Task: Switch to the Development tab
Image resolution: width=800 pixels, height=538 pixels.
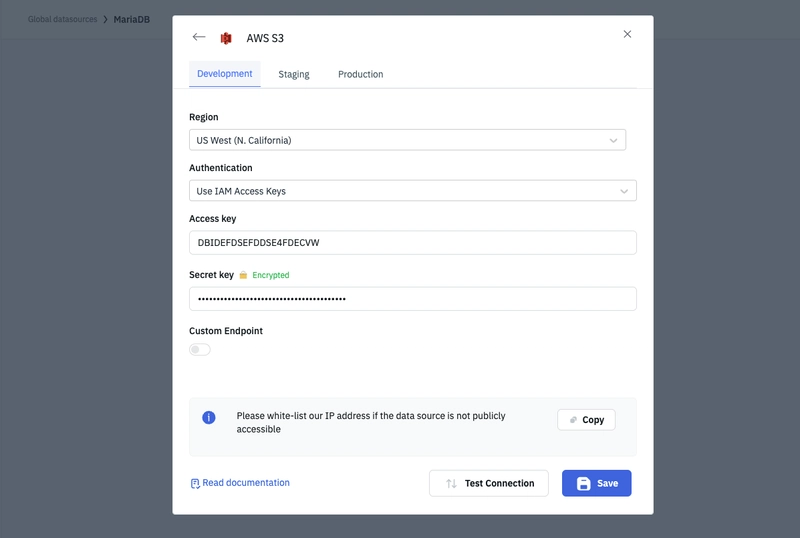Action: [x=224, y=74]
